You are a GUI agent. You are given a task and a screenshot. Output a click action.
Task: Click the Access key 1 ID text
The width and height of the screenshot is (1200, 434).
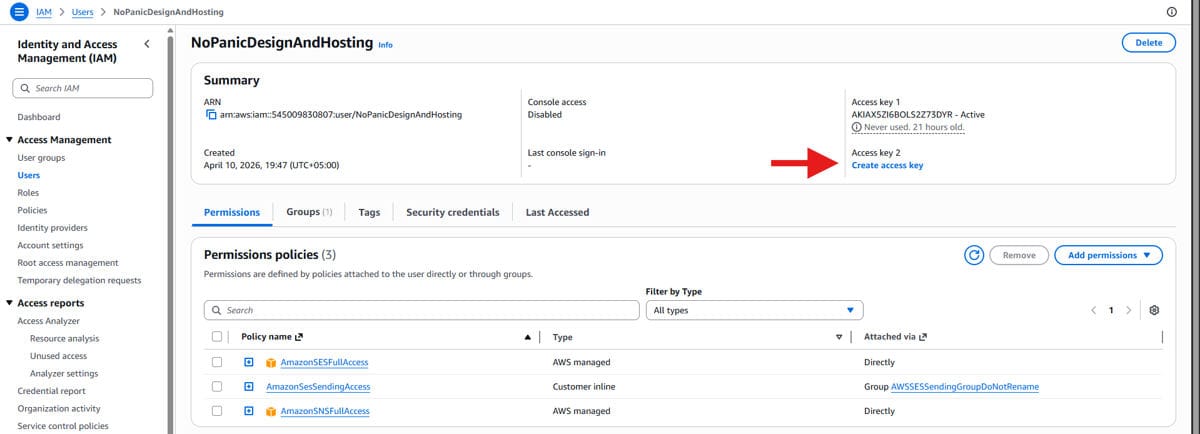coord(904,115)
